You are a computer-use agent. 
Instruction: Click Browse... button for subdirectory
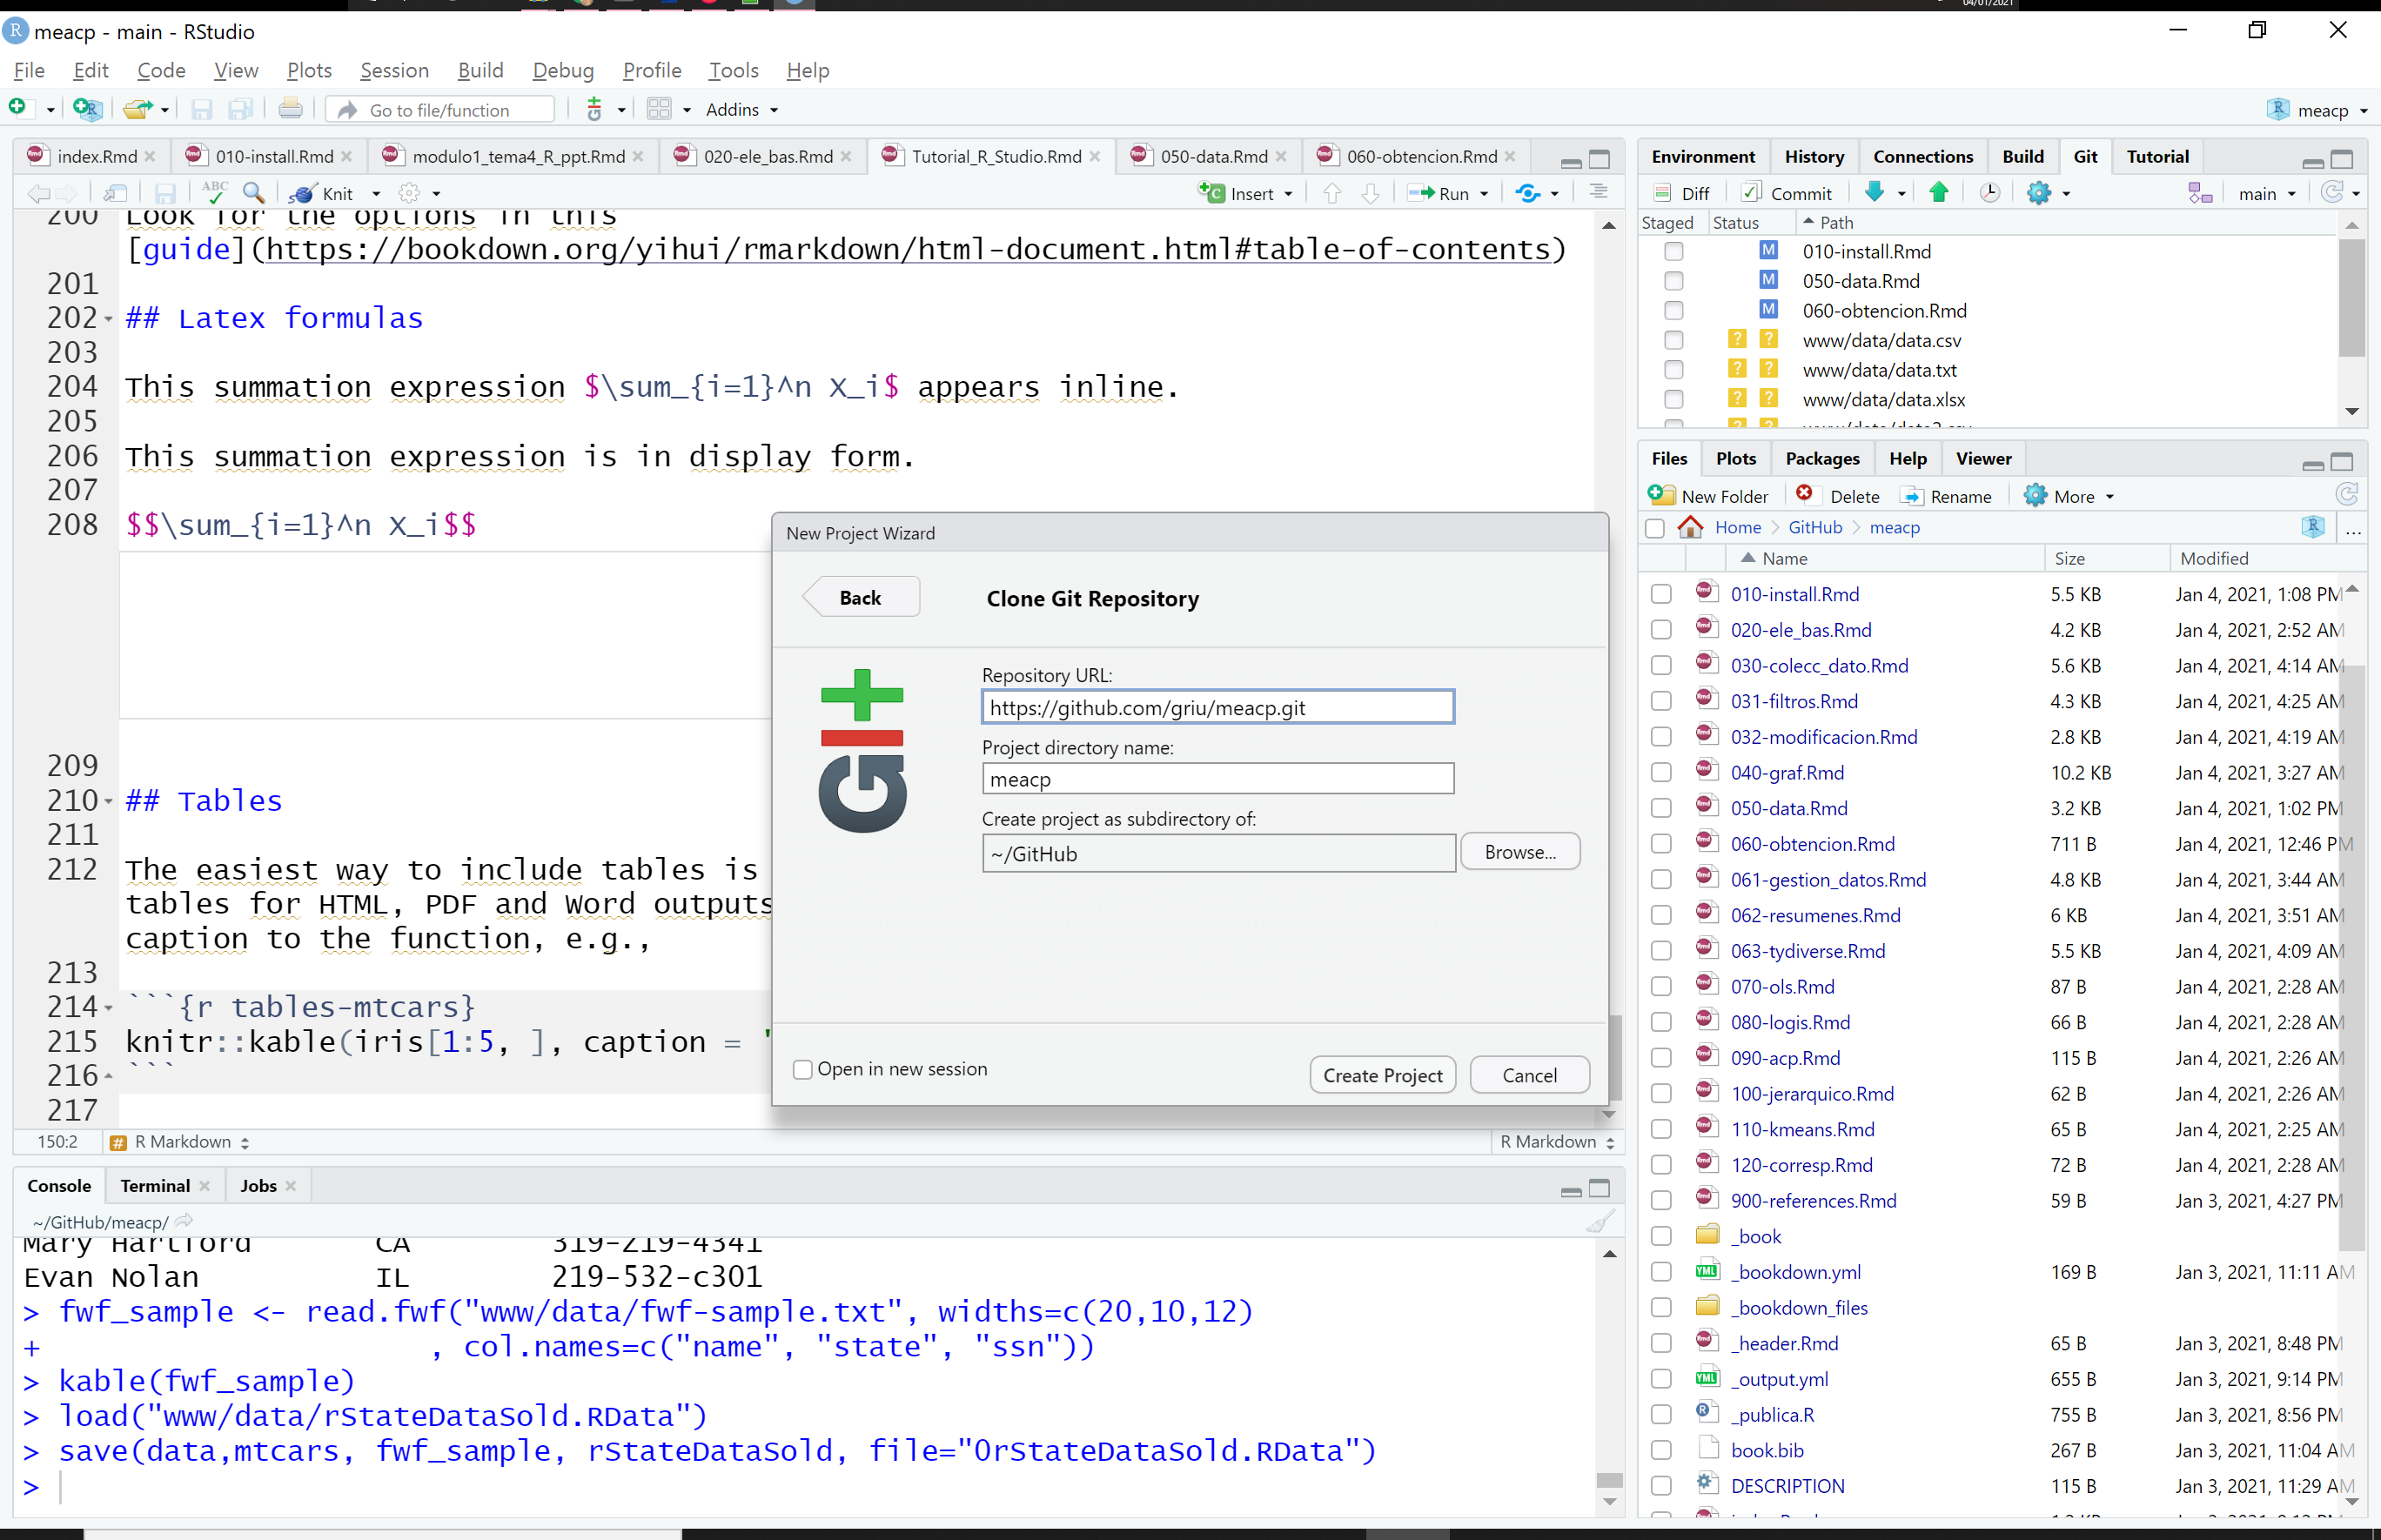click(x=1519, y=852)
